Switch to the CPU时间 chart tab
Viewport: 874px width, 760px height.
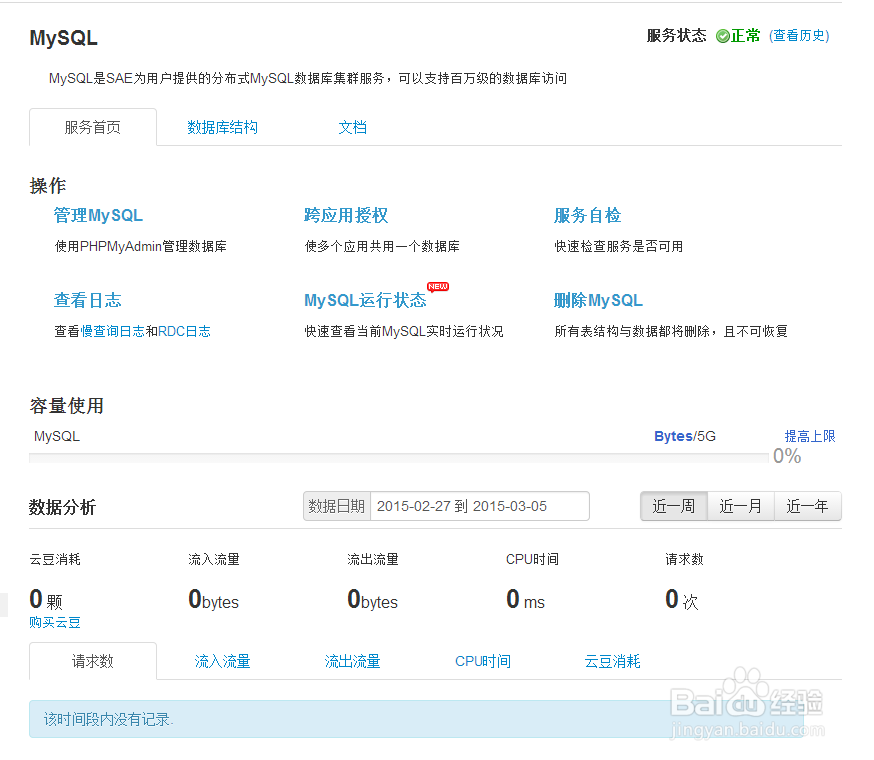click(x=483, y=661)
